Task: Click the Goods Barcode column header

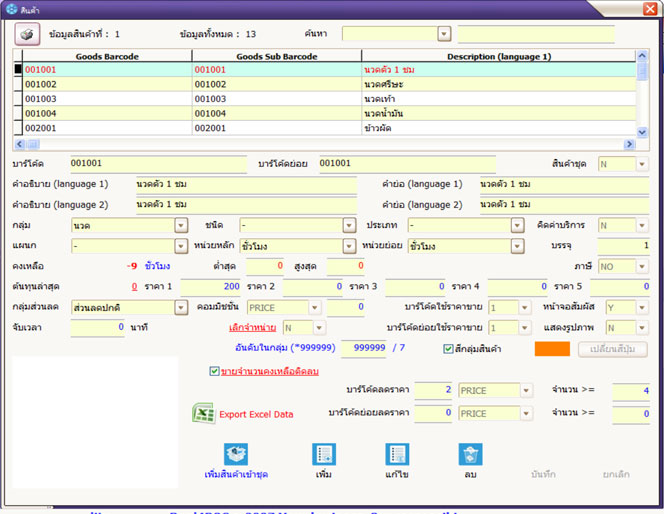Action: pos(106,57)
